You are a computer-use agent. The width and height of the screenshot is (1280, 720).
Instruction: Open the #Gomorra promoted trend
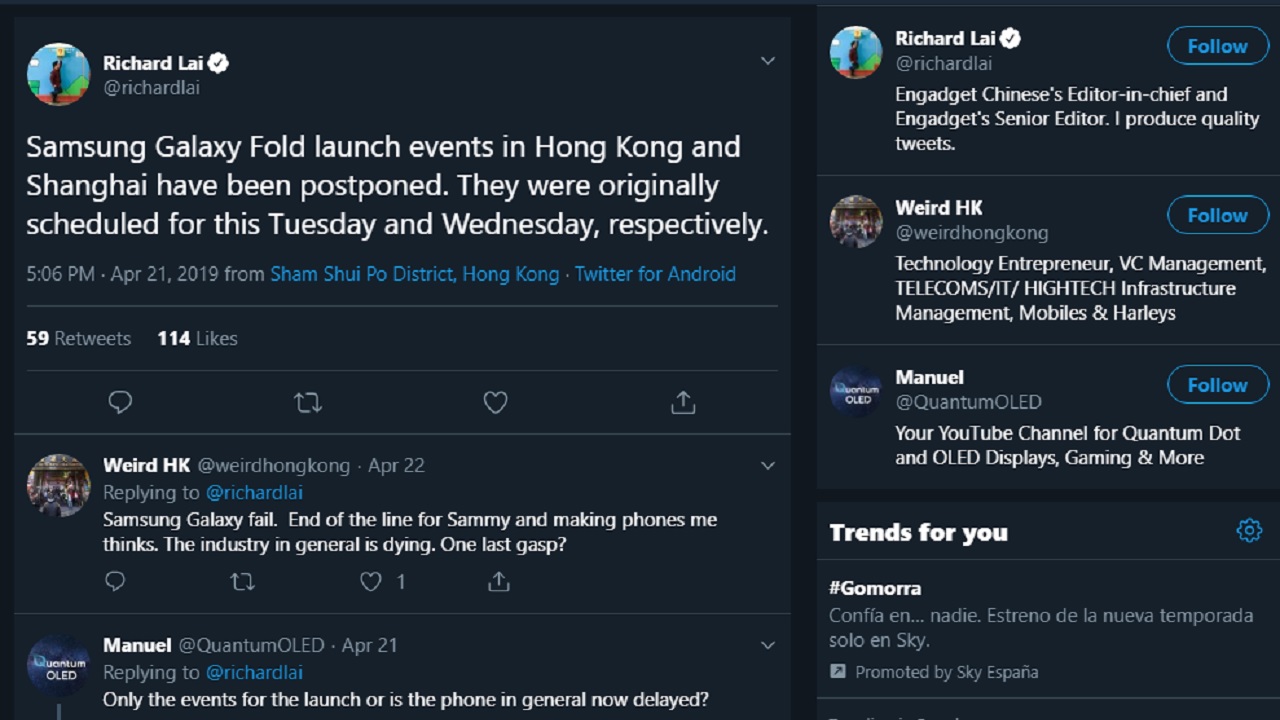click(875, 588)
